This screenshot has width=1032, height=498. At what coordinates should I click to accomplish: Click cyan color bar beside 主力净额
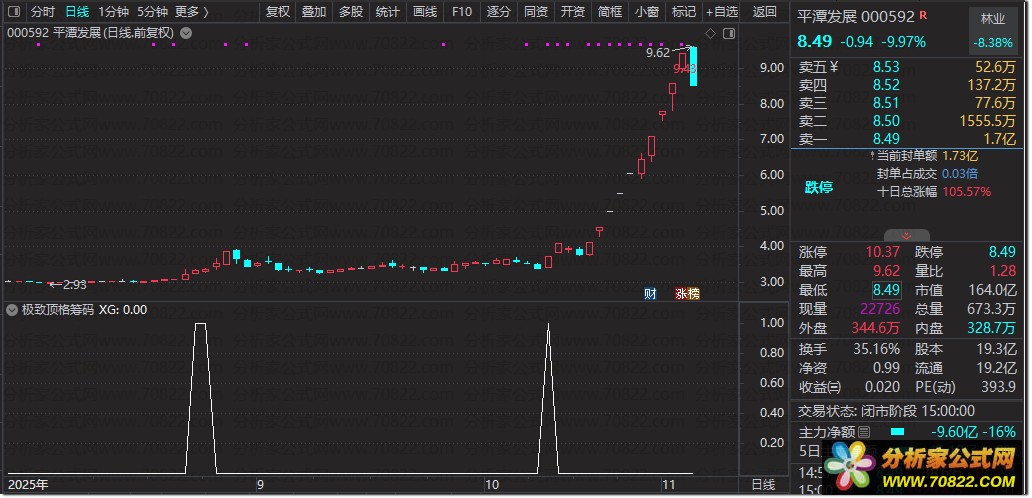(x=897, y=432)
